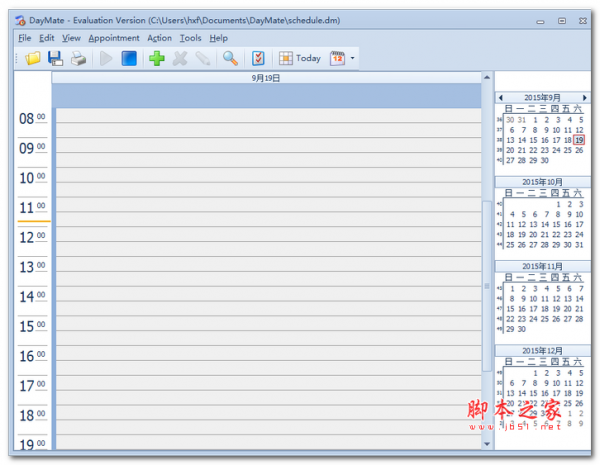Click the 15 00 hour label
The width and height of the screenshot is (600, 465).
(33, 326)
